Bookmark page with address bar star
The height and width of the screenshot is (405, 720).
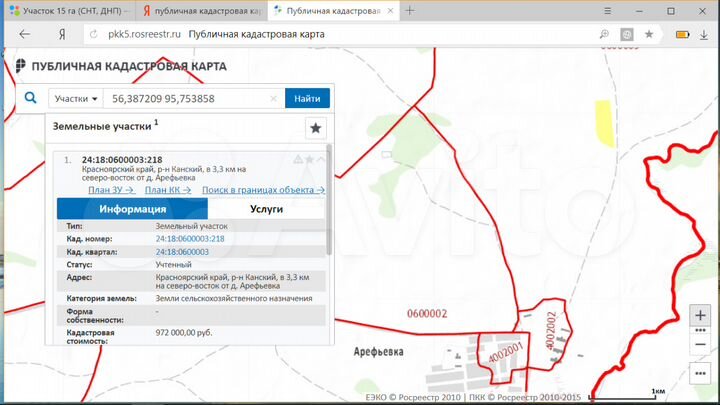coord(649,34)
